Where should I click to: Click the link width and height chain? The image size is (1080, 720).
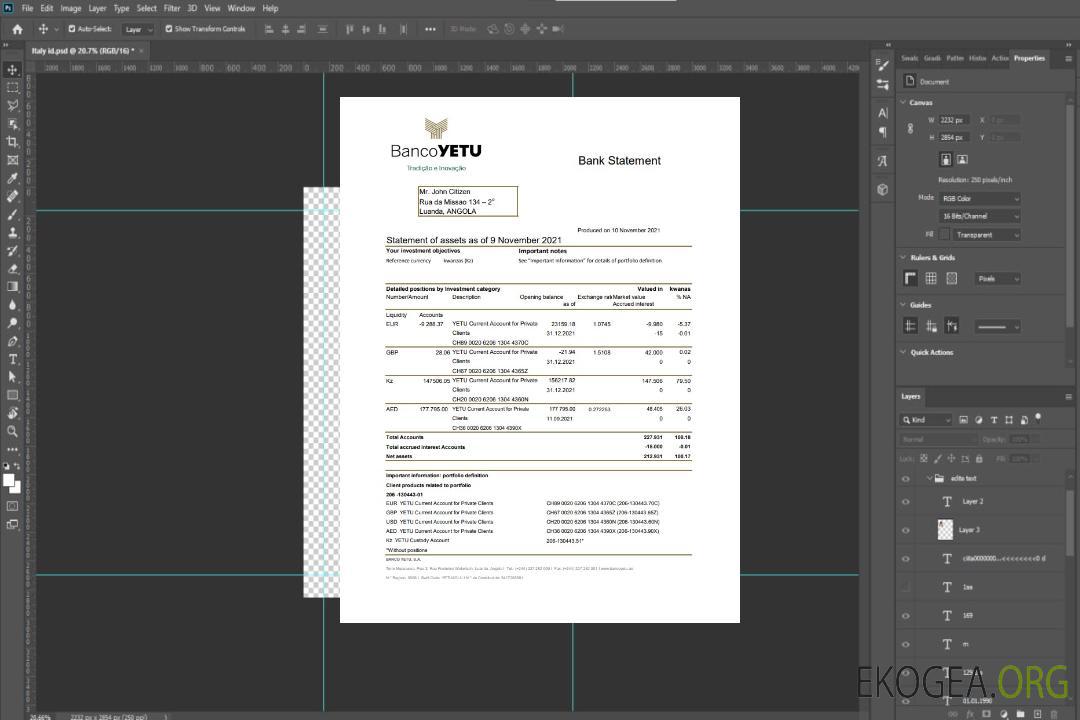coord(911,128)
